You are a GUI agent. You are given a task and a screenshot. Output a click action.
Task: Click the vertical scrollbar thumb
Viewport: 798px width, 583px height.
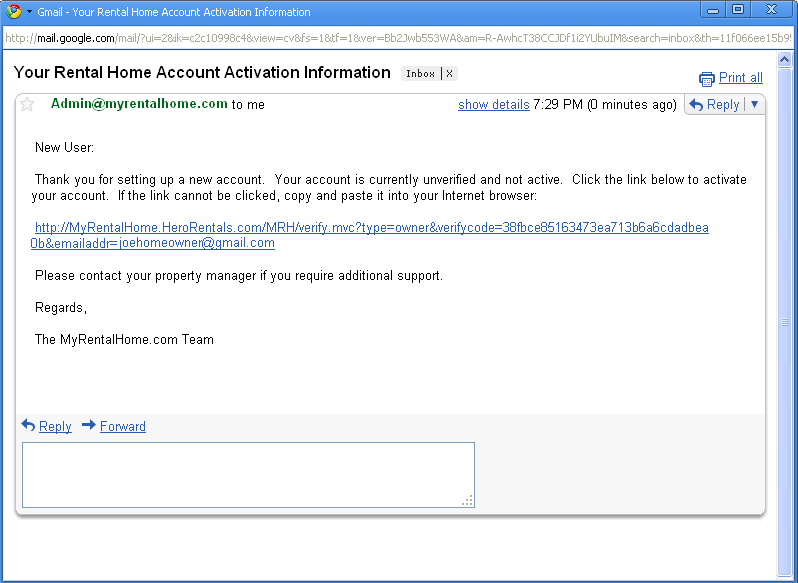(x=784, y=322)
